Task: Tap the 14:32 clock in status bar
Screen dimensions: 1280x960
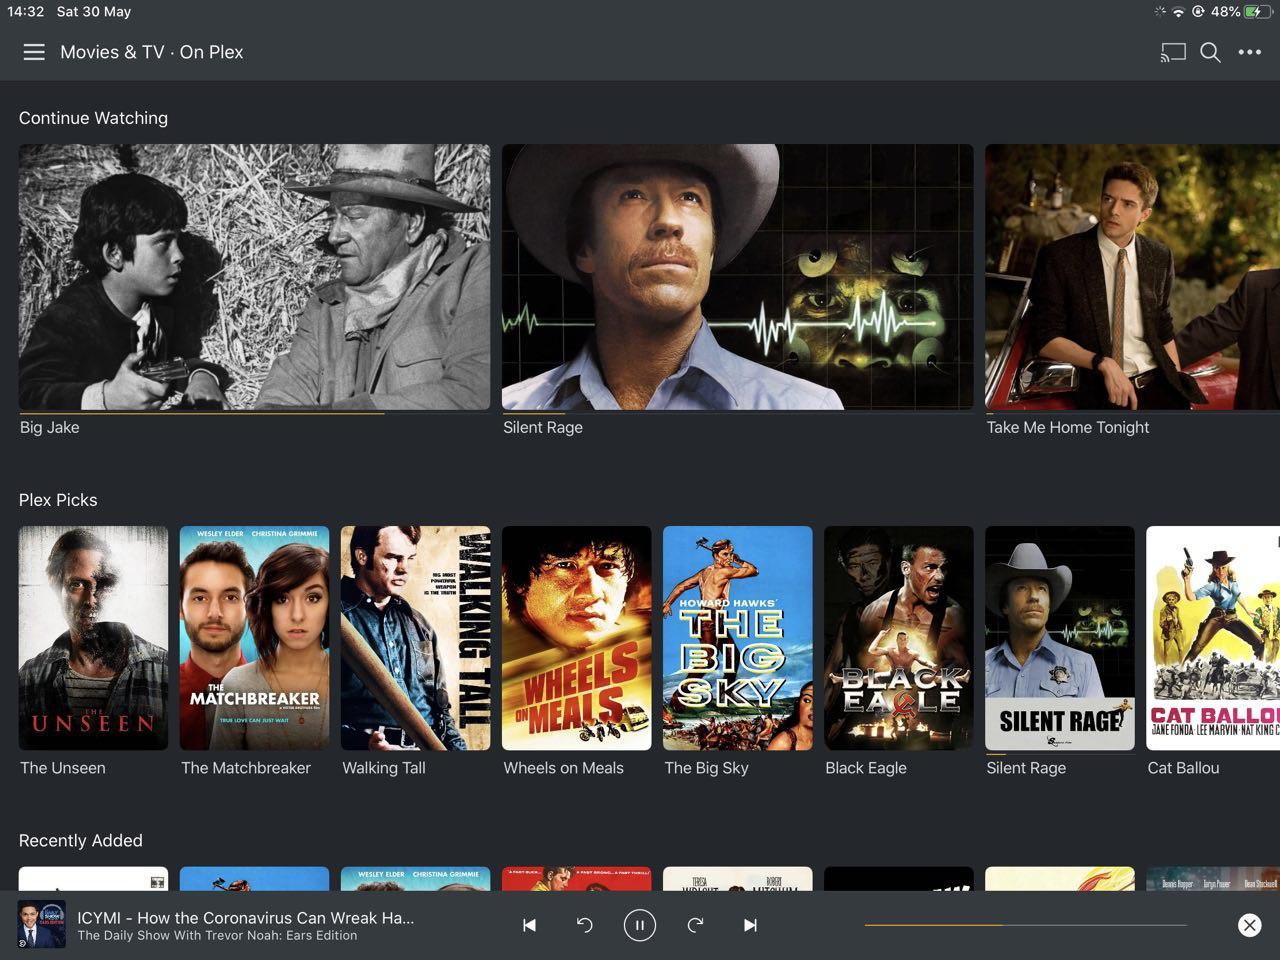Action: 26,12
